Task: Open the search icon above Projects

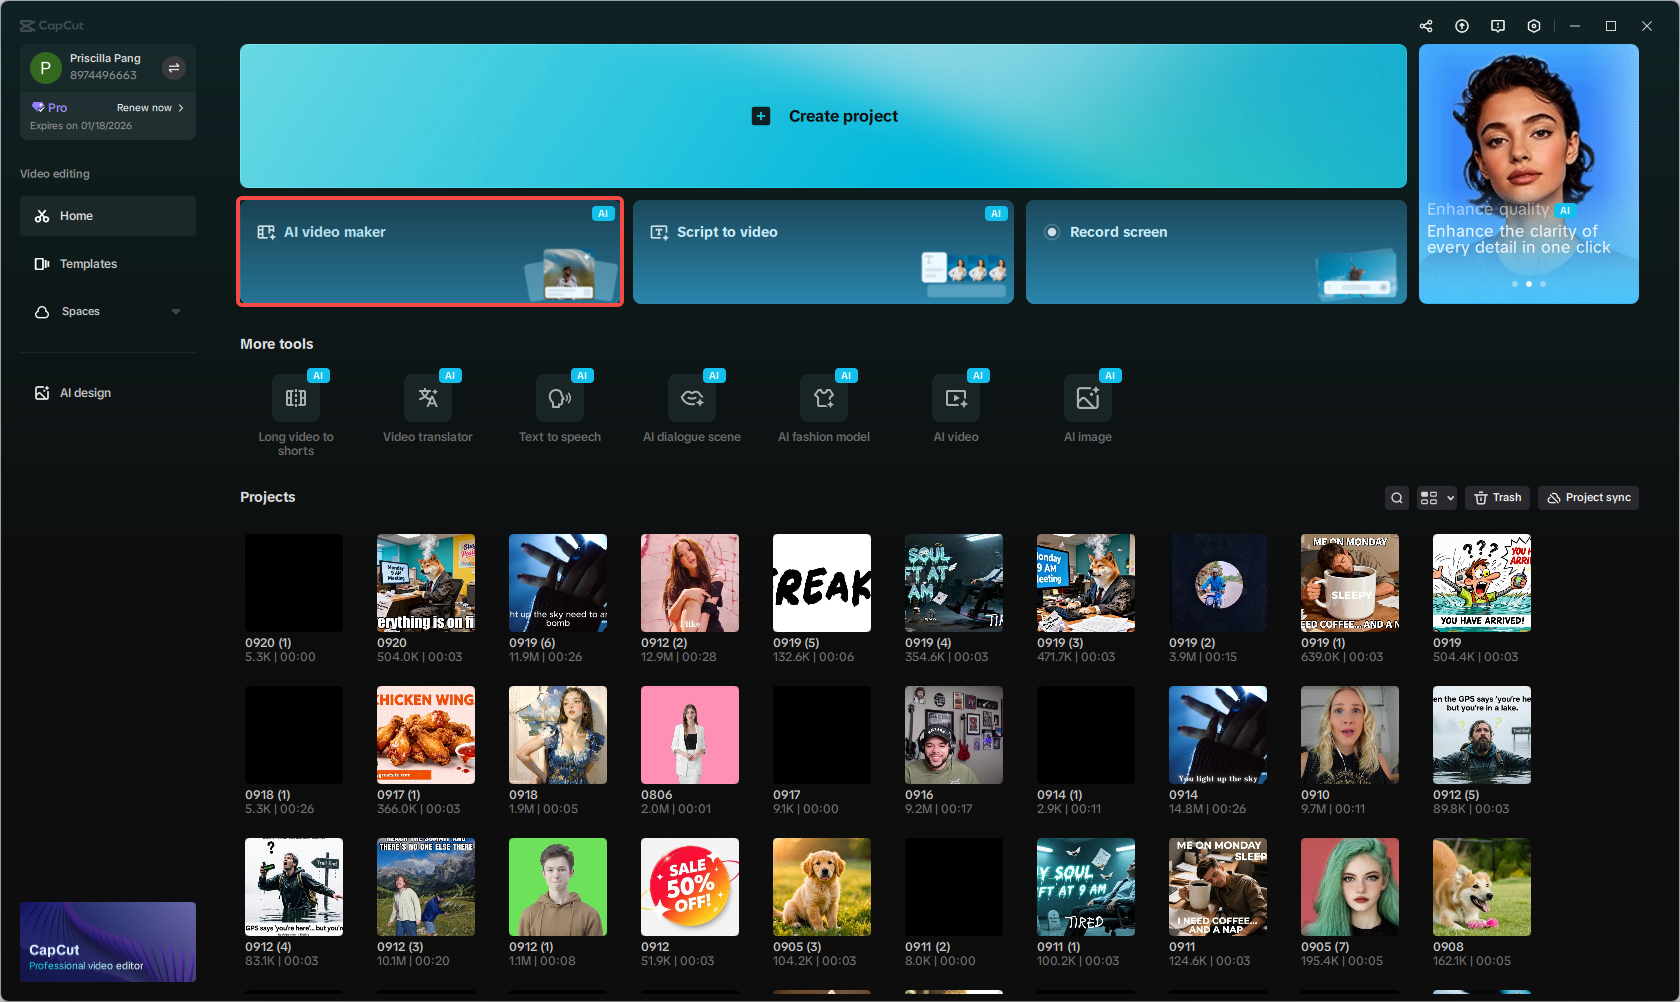Action: point(1396,497)
